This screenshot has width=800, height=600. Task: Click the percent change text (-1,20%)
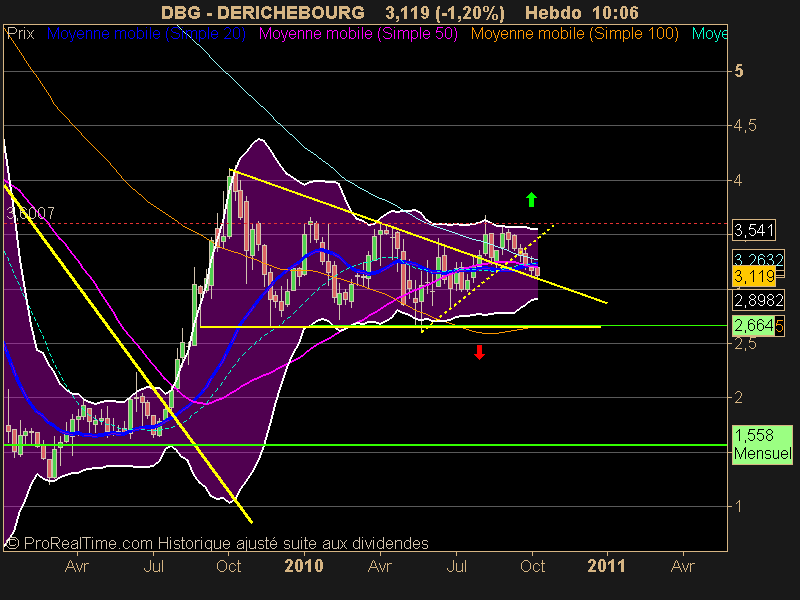pyautogui.click(x=469, y=12)
